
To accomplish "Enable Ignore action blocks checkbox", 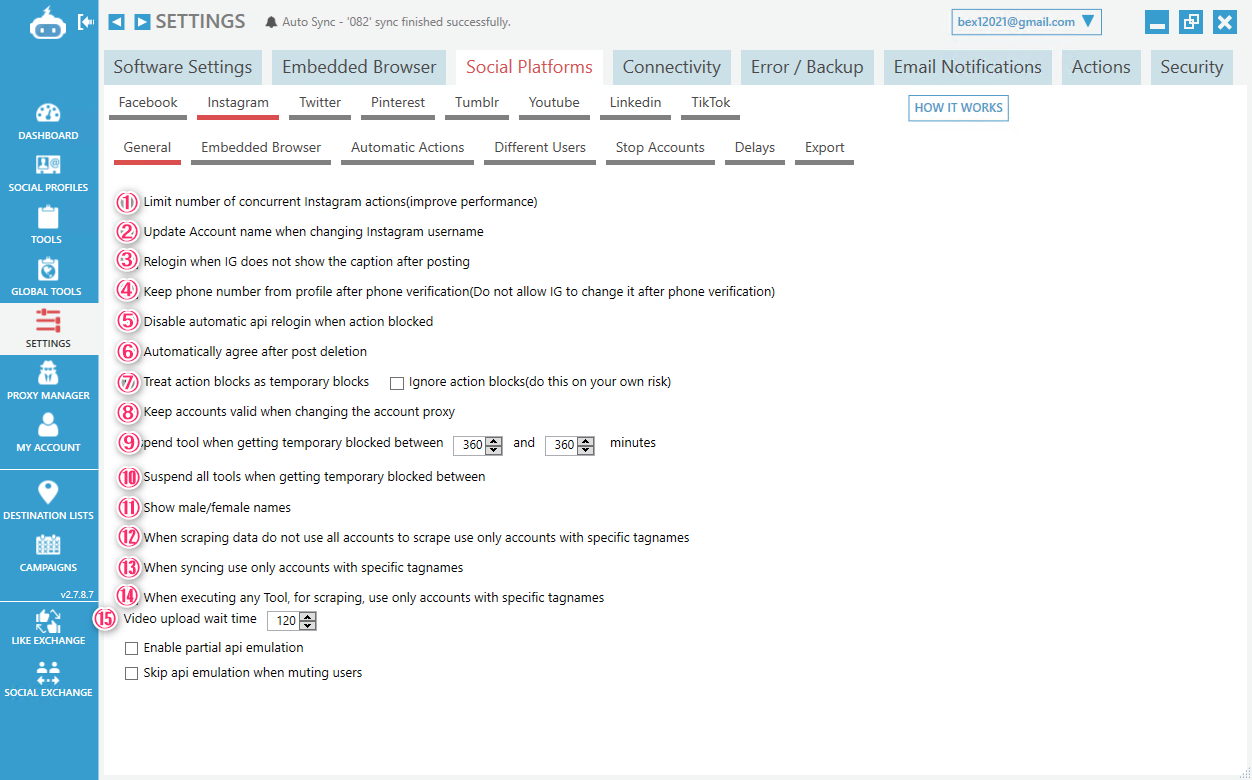I will click(x=397, y=382).
